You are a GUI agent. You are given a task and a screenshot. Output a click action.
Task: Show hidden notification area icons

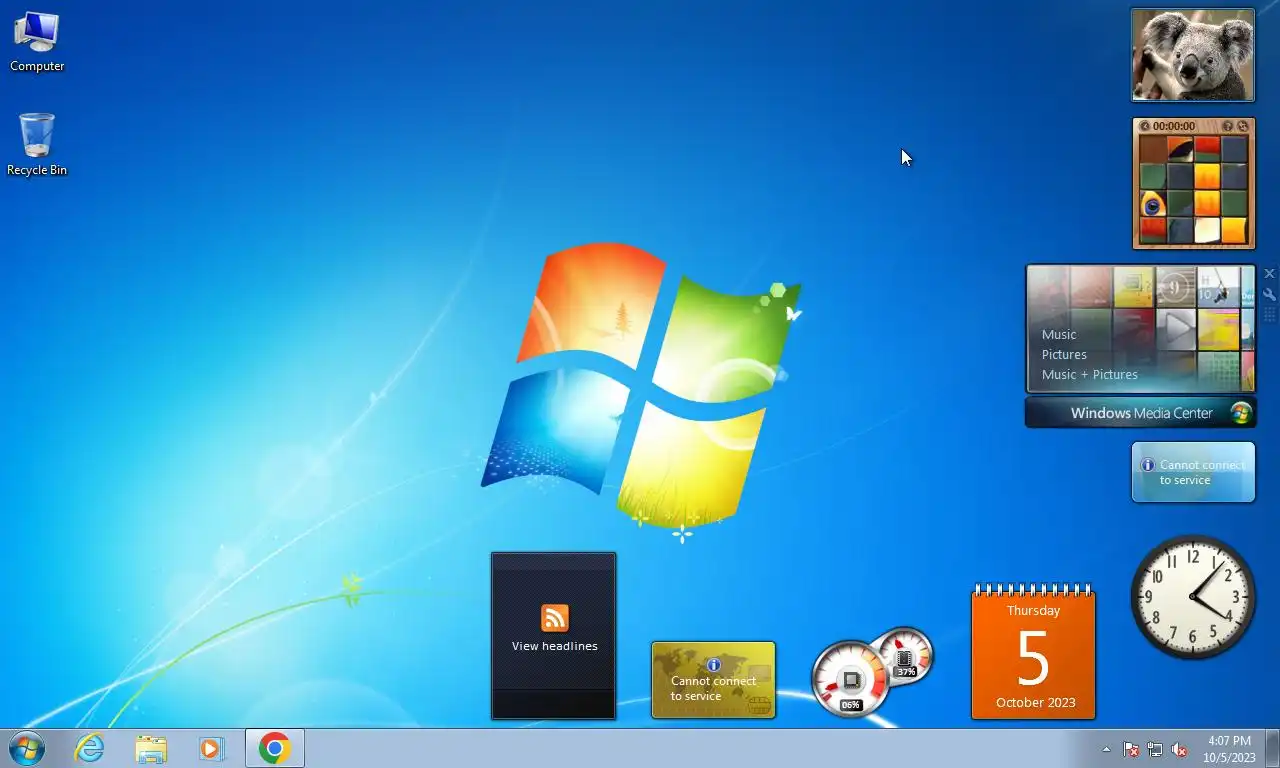[1106, 749]
